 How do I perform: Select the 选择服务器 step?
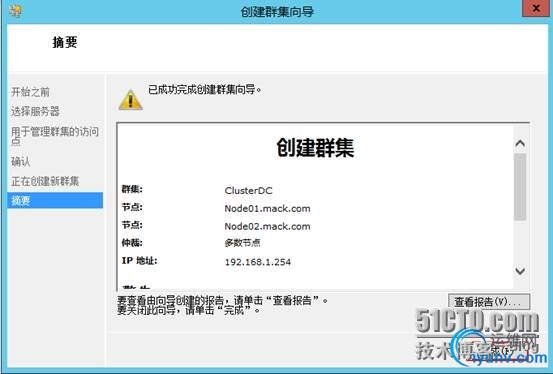tap(35, 111)
